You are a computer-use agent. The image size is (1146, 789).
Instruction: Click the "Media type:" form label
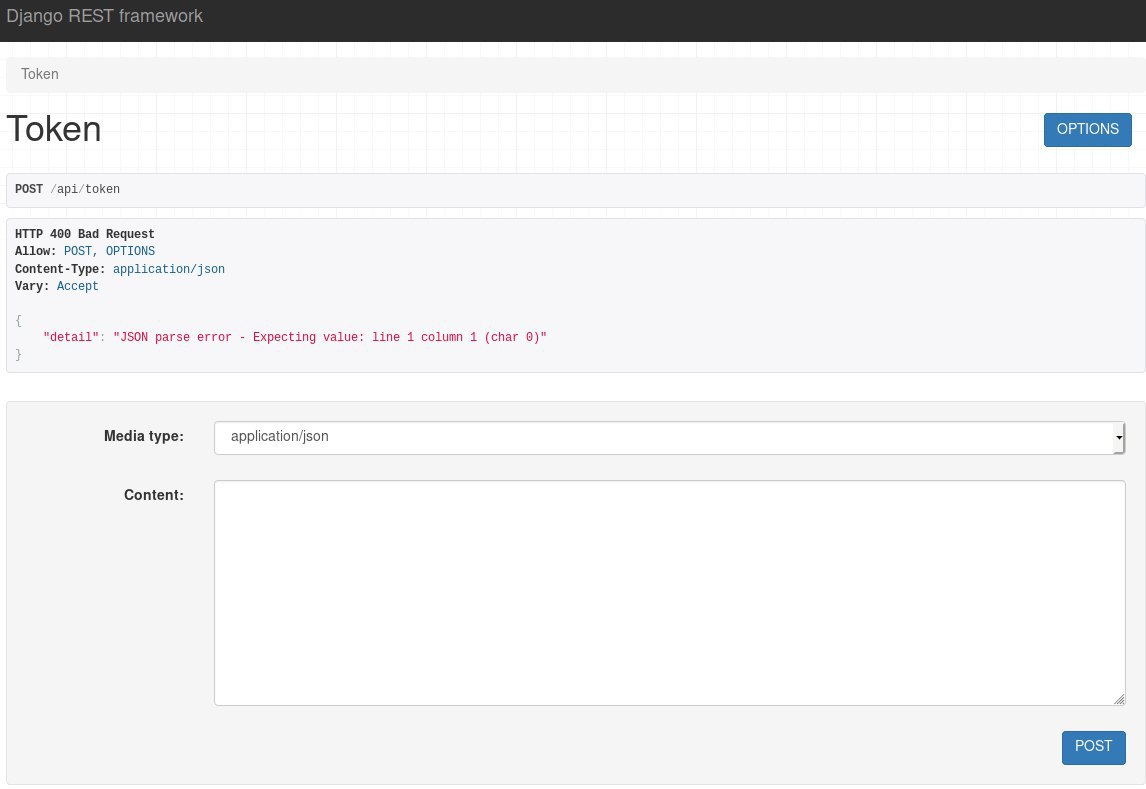pos(144,436)
